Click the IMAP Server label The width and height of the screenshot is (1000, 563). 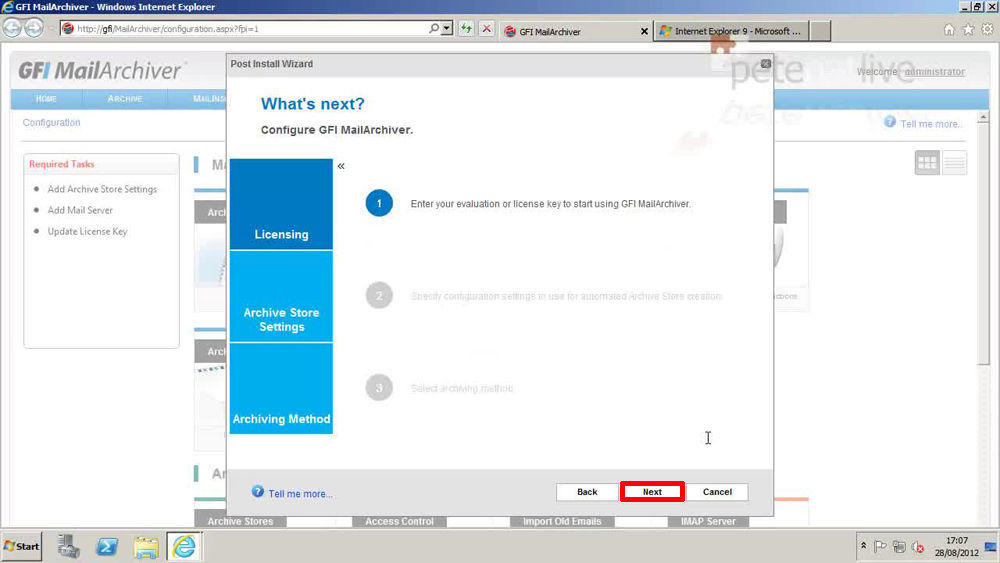(x=708, y=521)
